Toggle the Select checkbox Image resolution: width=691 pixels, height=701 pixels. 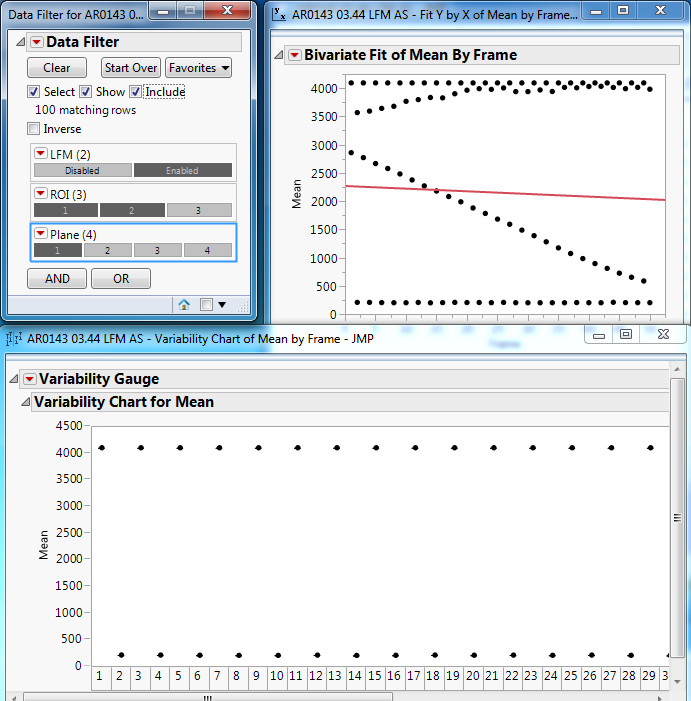(x=34, y=92)
